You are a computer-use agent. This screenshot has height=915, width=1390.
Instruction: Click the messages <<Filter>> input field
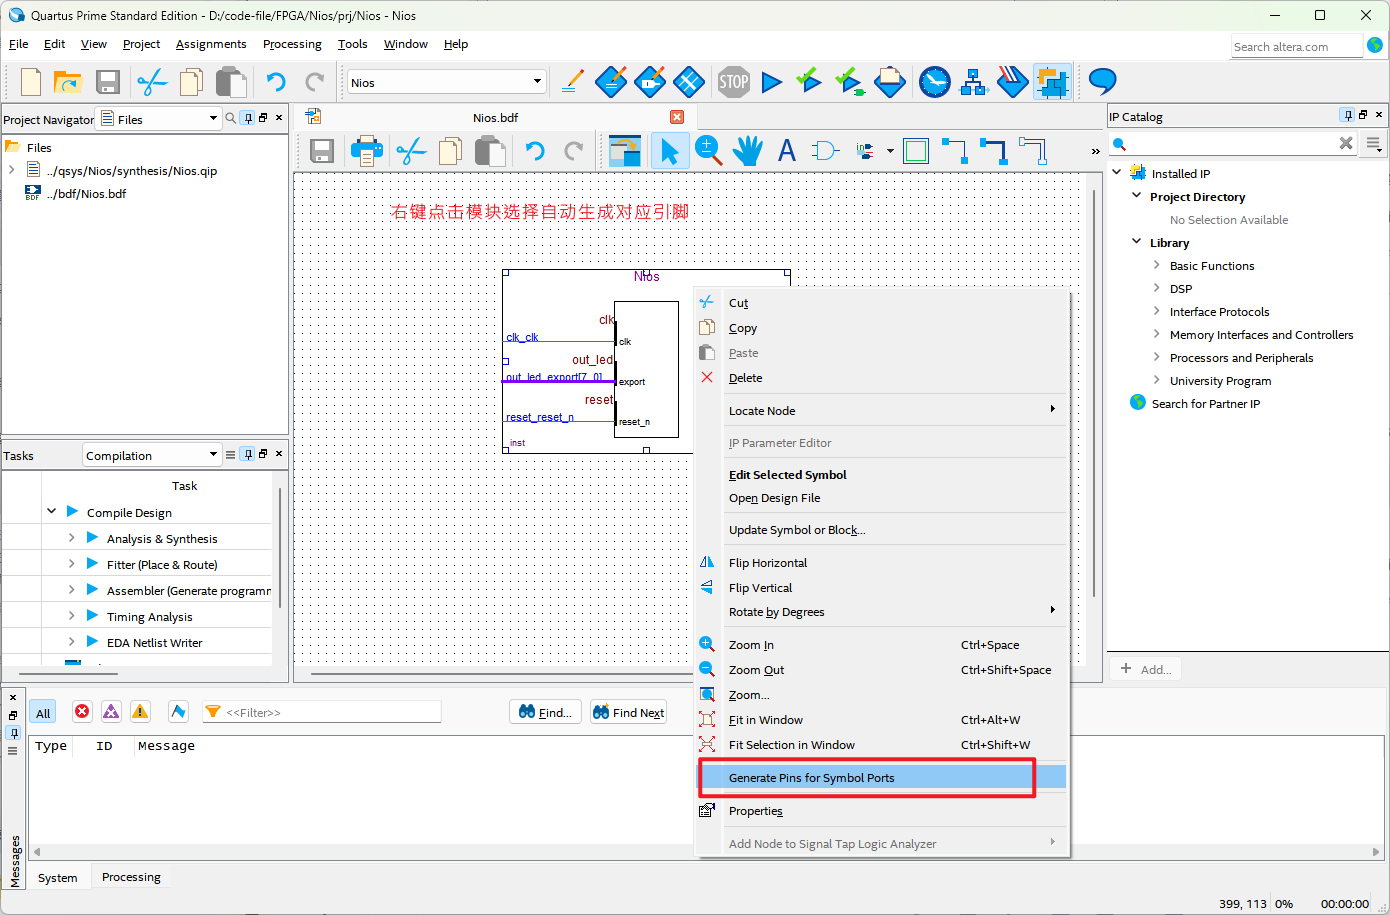(x=322, y=712)
